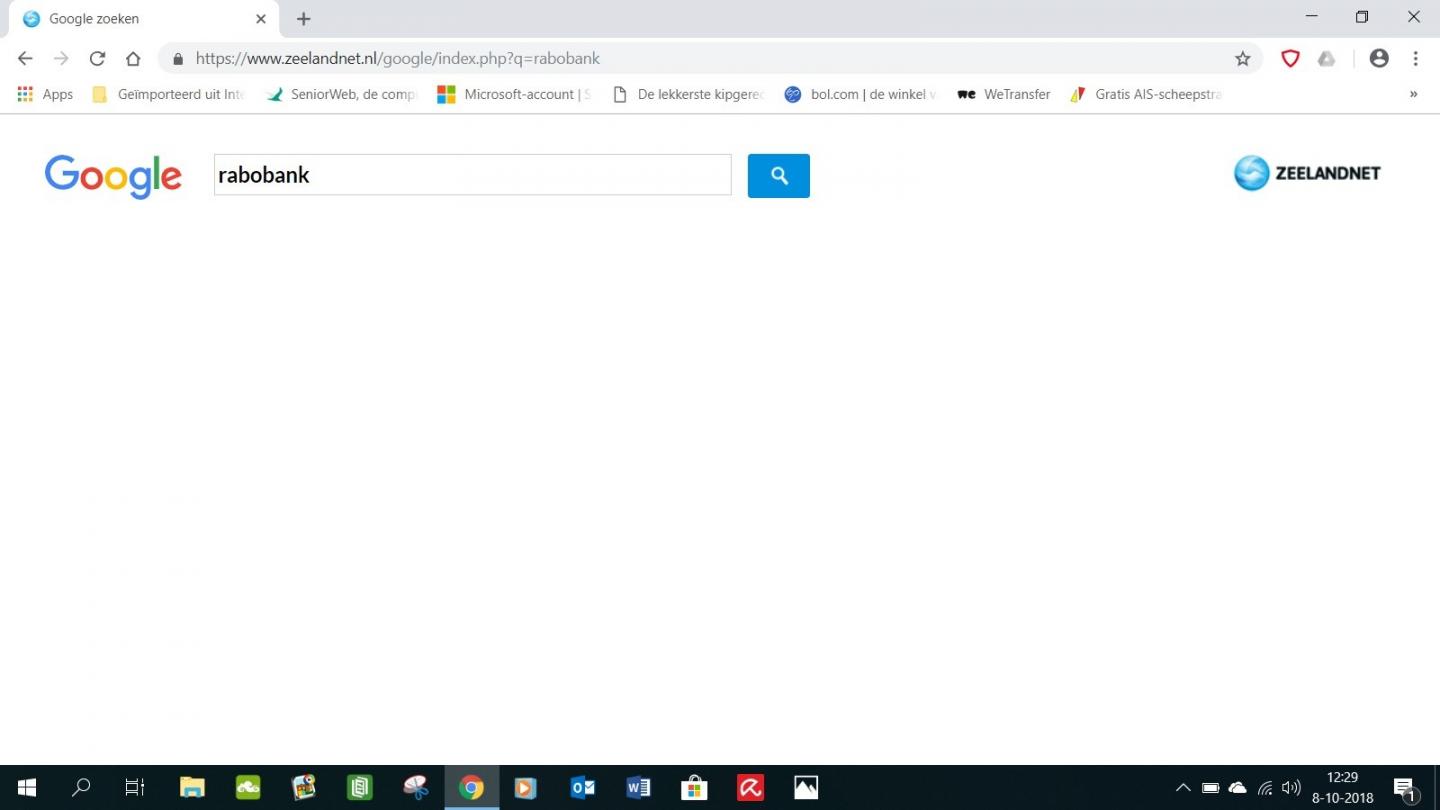Click the Google logo

113,176
